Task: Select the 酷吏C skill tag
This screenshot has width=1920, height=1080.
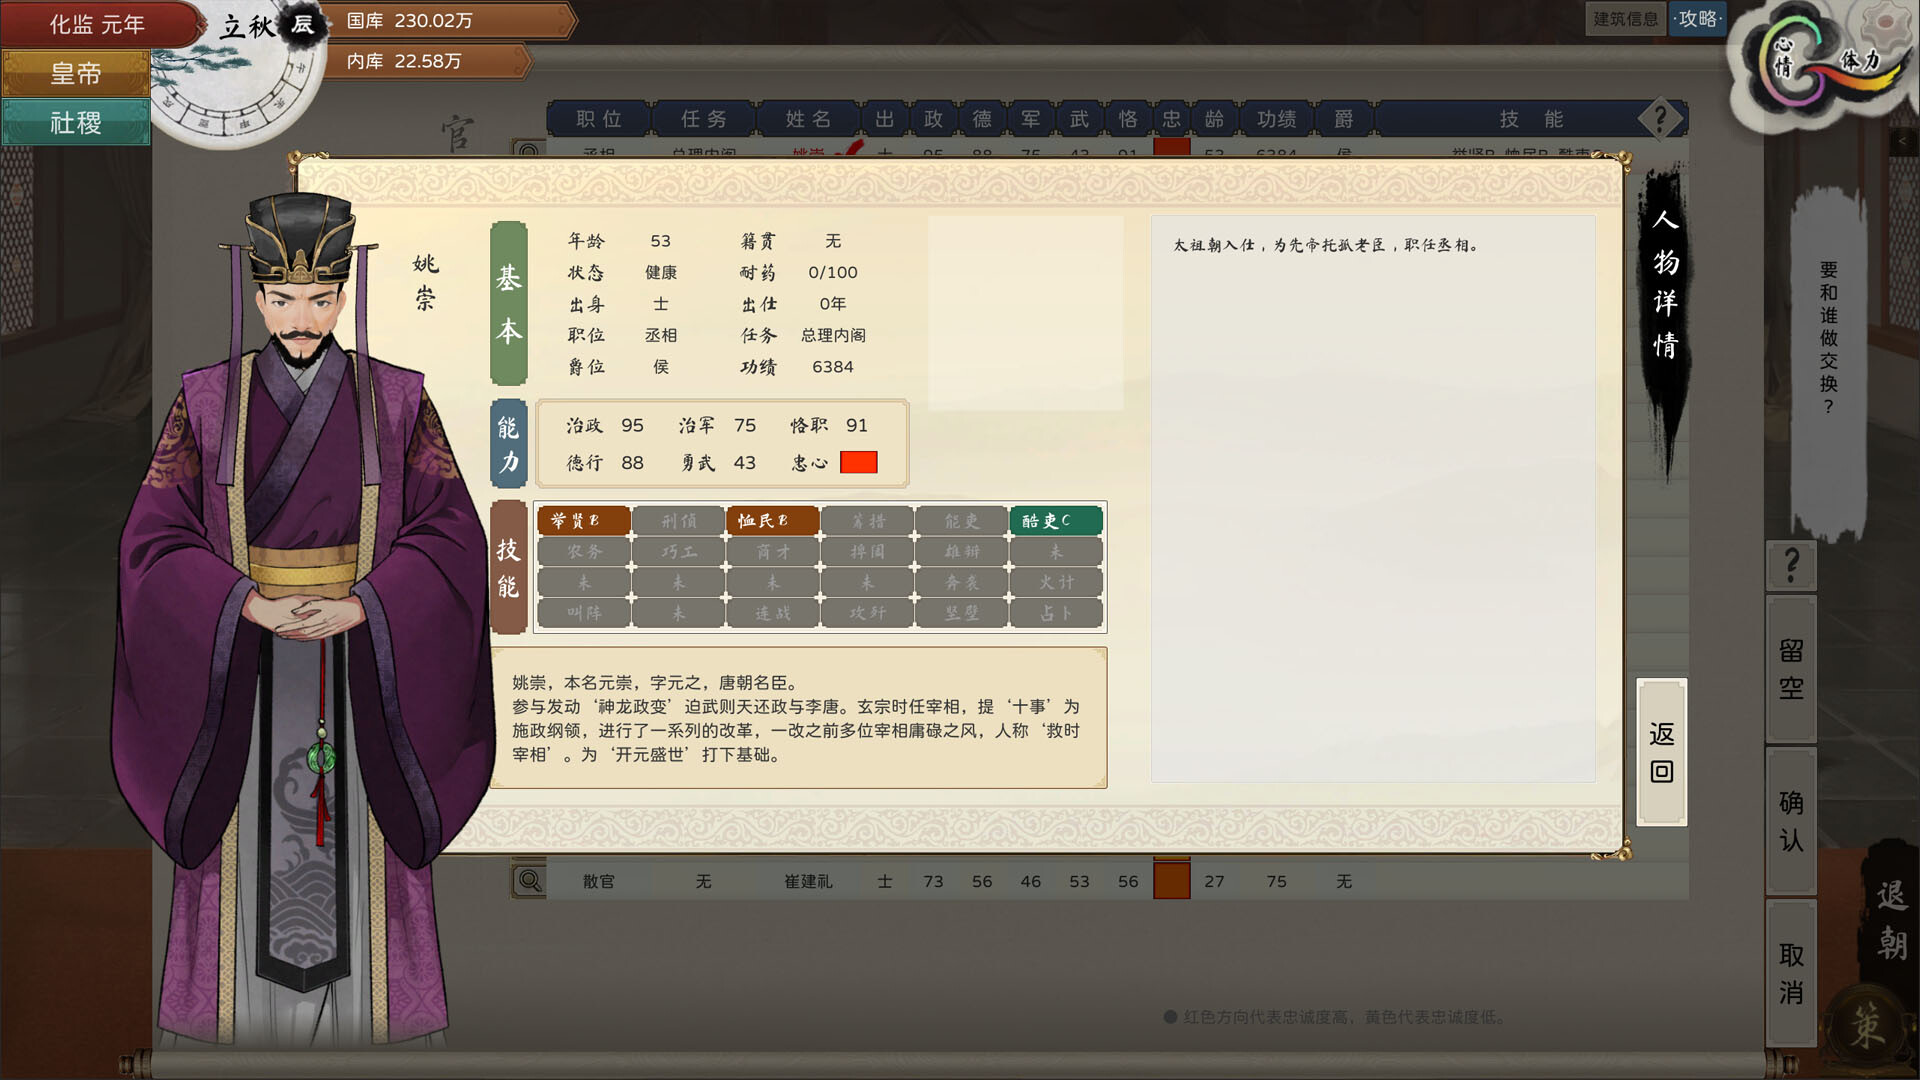Action: tap(1055, 521)
